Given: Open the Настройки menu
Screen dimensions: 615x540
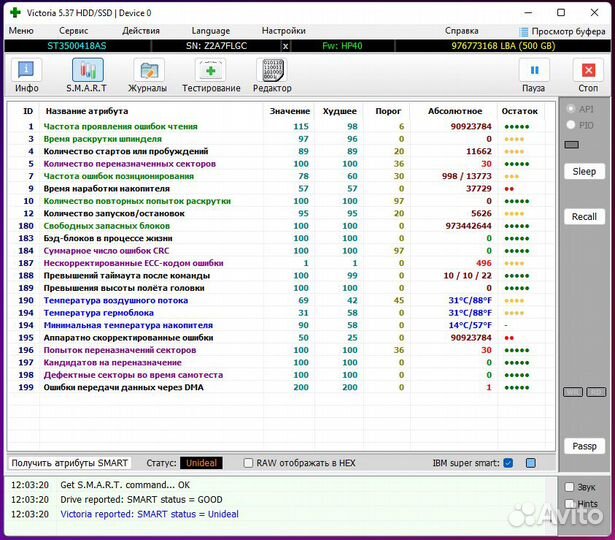Looking at the screenshot, I should pos(283,31).
